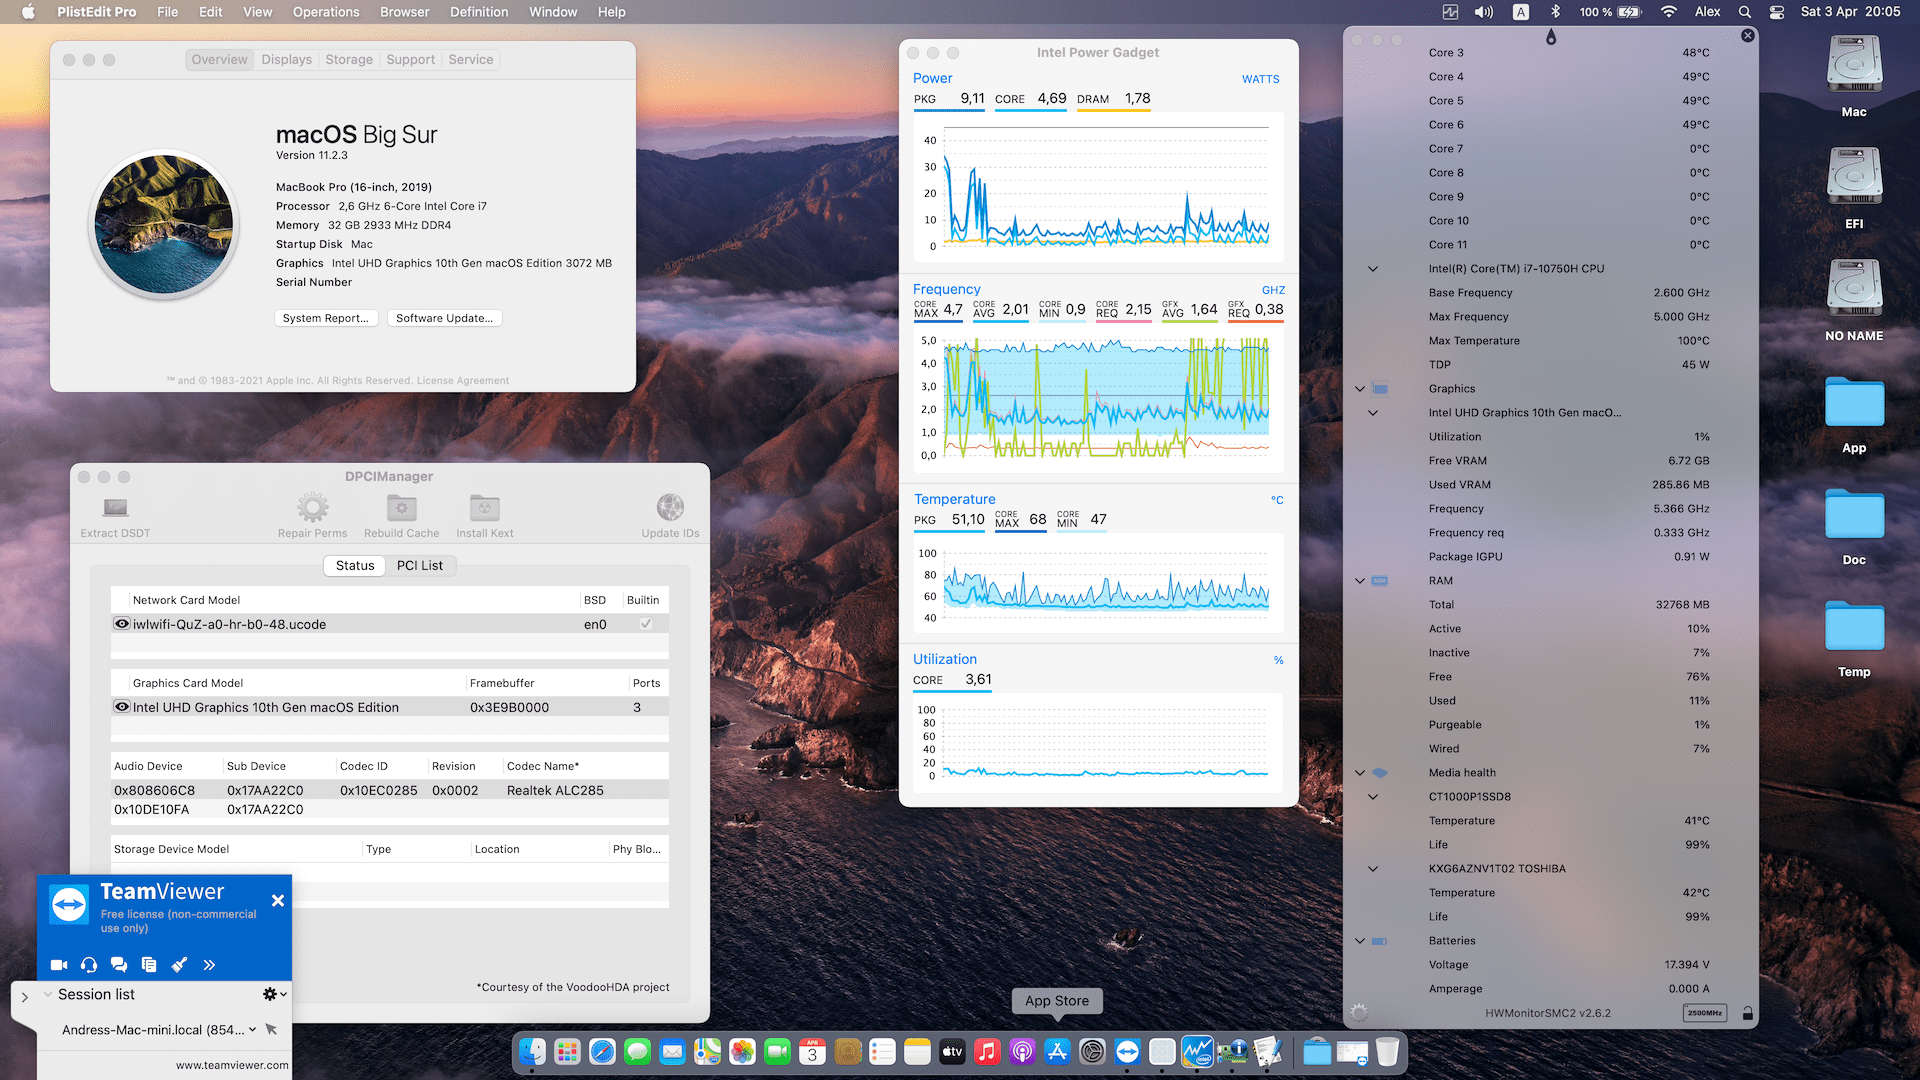The image size is (1920, 1080).
Task: Collapse the Batteries group
Action: click(1360, 941)
